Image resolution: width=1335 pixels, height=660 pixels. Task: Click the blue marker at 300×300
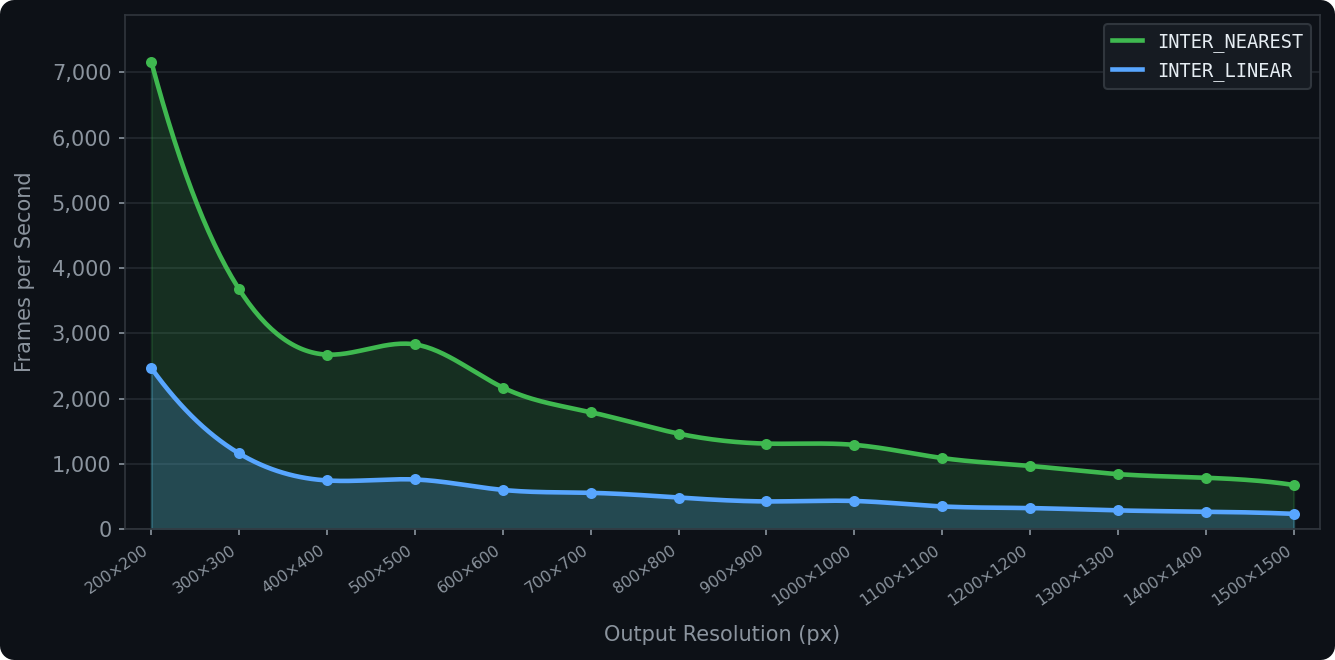coord(239,454)
